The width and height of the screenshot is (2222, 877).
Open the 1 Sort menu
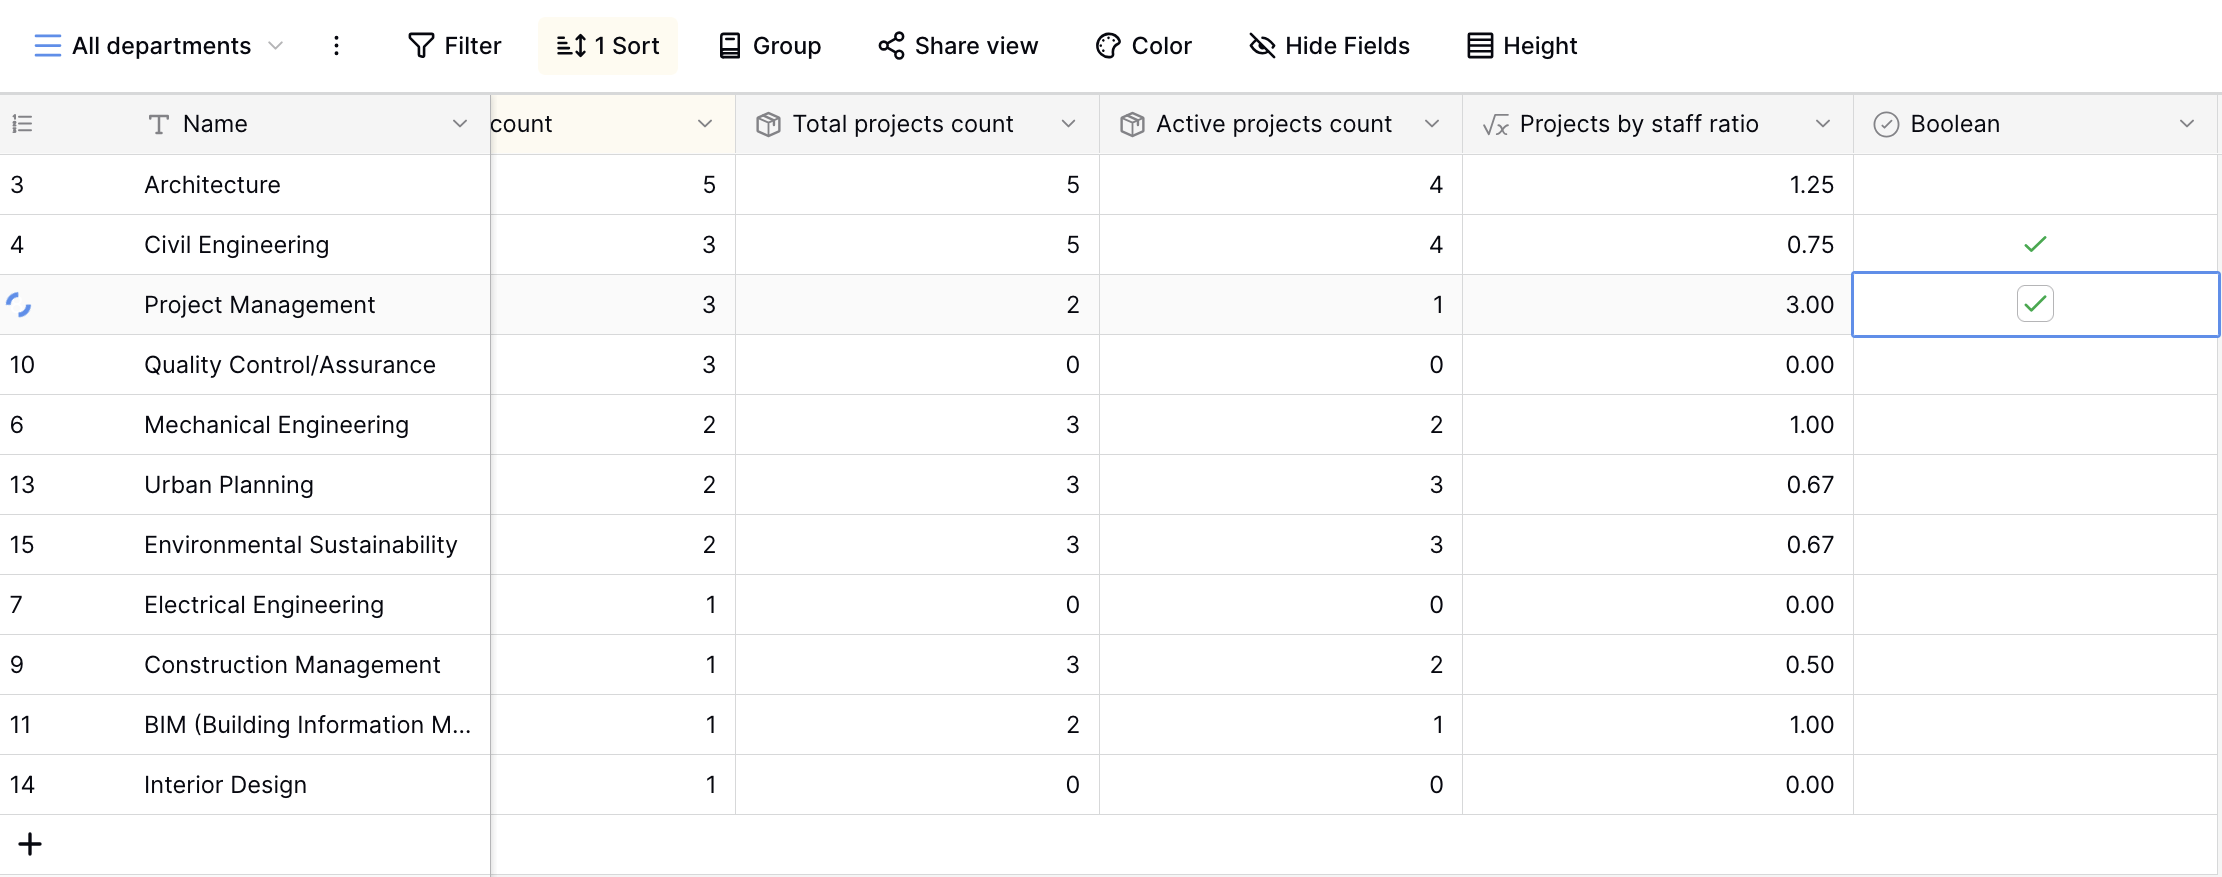[x=608, y=46]
